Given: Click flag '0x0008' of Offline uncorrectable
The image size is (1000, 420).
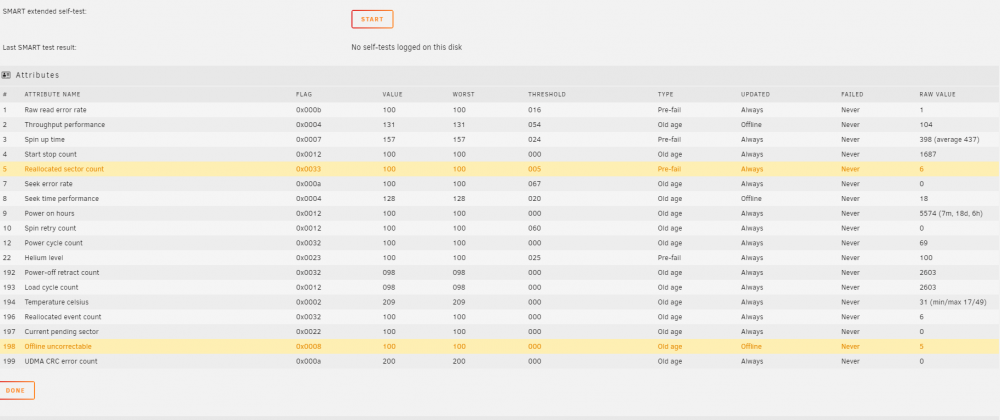Looking at the screenshot, I should coord(308,346).
